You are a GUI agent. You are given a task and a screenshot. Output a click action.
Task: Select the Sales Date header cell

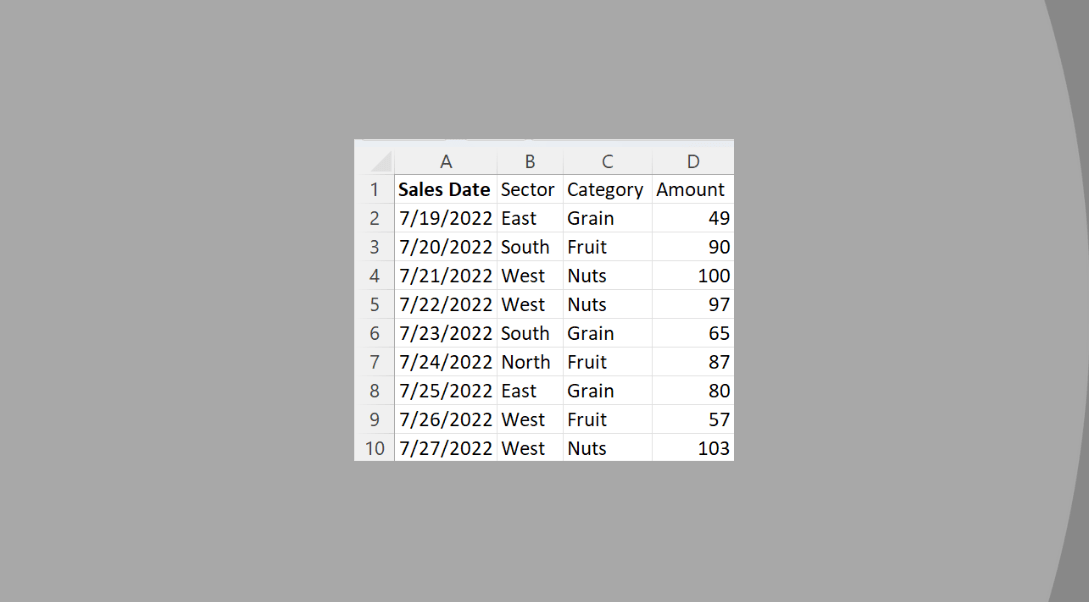tap(445, 189)
